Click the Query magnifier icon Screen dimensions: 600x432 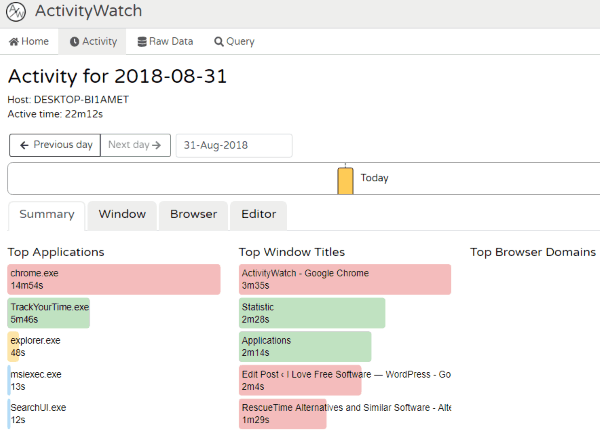[219, 42]
